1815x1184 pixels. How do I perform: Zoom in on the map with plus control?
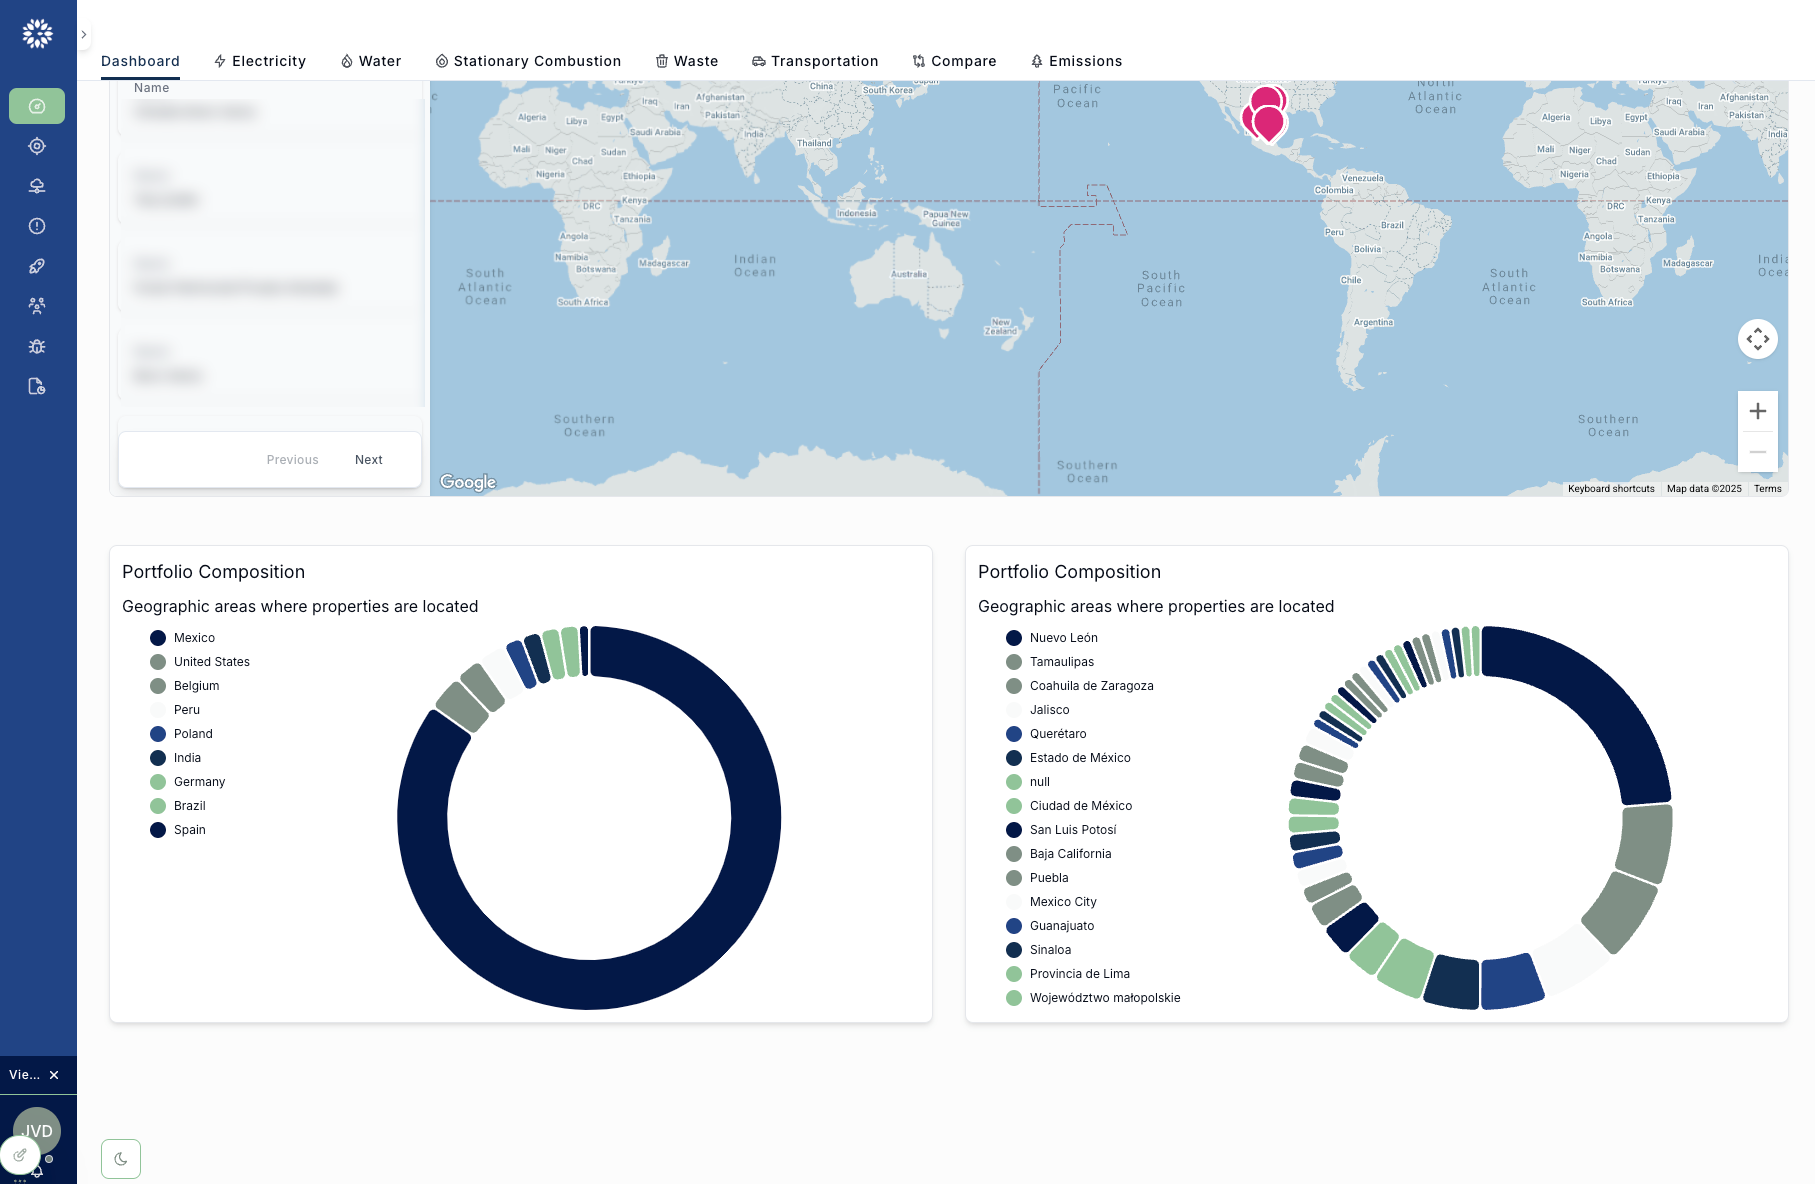point(1758,410)
